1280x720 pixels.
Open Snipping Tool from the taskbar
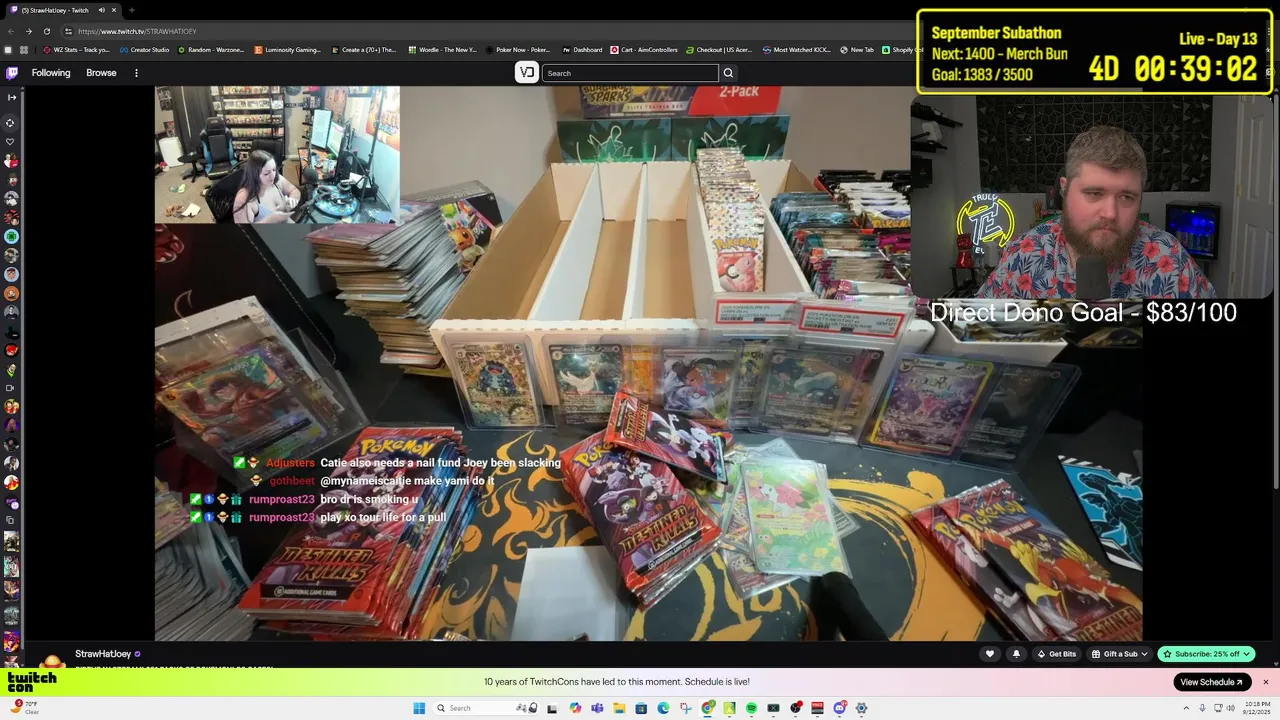pyautogui.click(x=686, y=708)
